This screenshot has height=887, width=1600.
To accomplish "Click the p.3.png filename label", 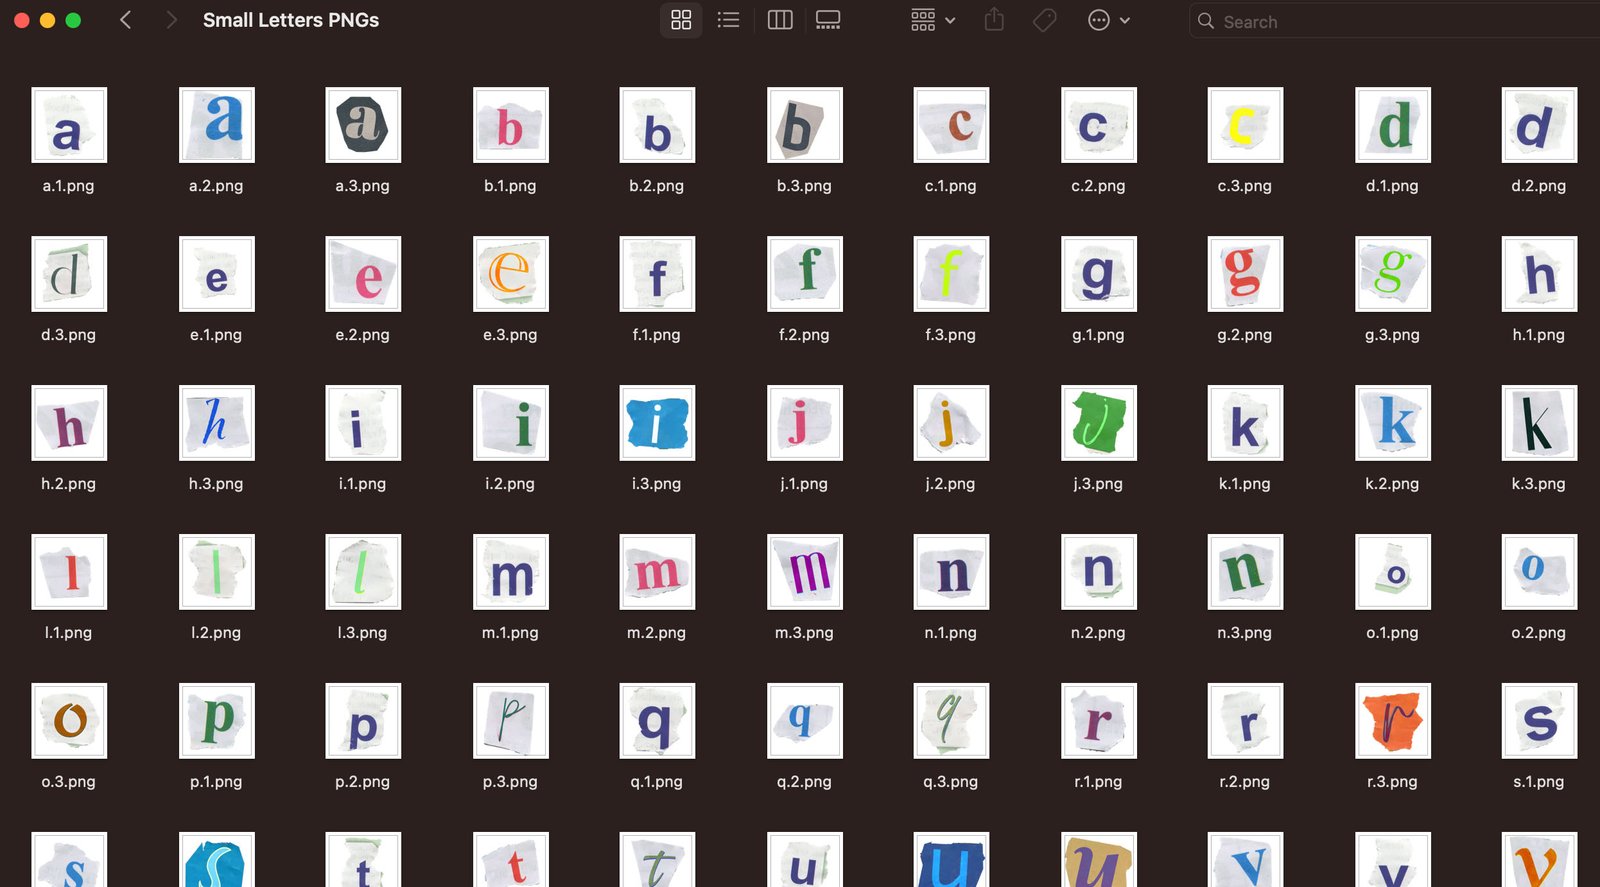I will pyautogui.click(x=510, y=782).
